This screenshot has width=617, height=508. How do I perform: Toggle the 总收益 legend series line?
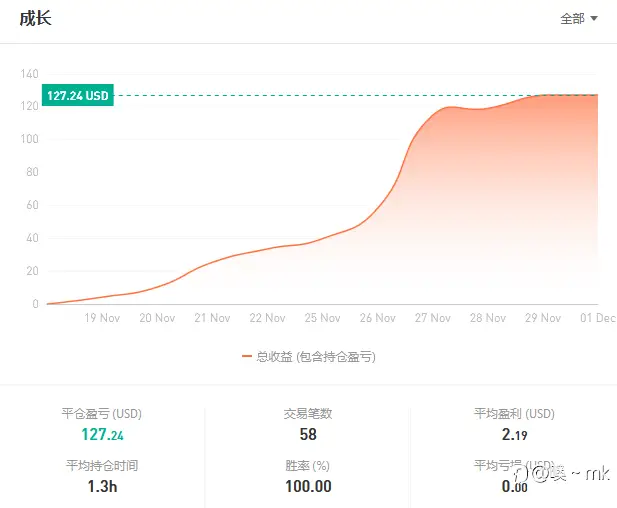(x=309, y=357)
